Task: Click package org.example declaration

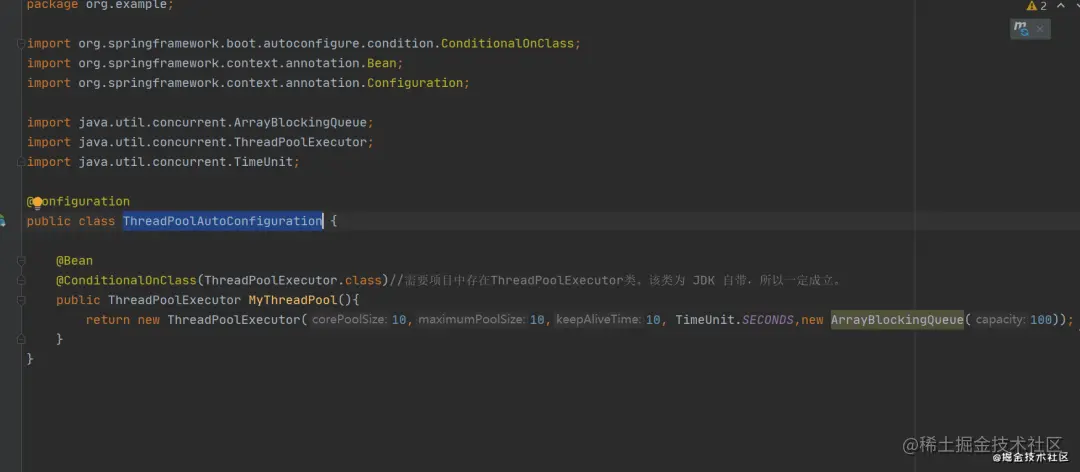Action: 100,5
